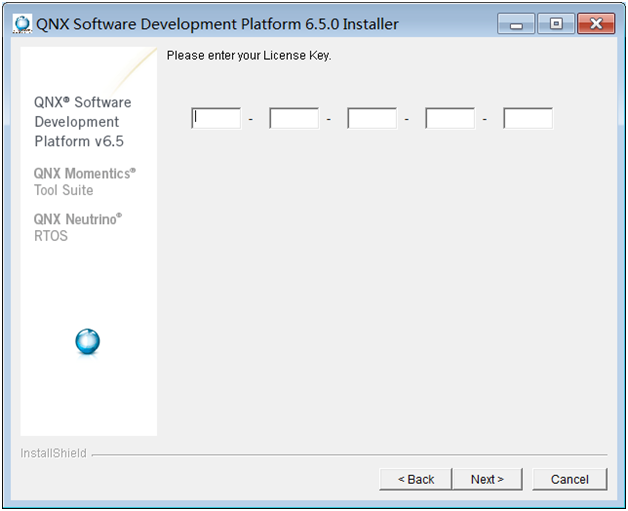Screen dimensions: 628x511
Task: Click the 'Please enter your License Key.' text
Action: pos(249,55)
